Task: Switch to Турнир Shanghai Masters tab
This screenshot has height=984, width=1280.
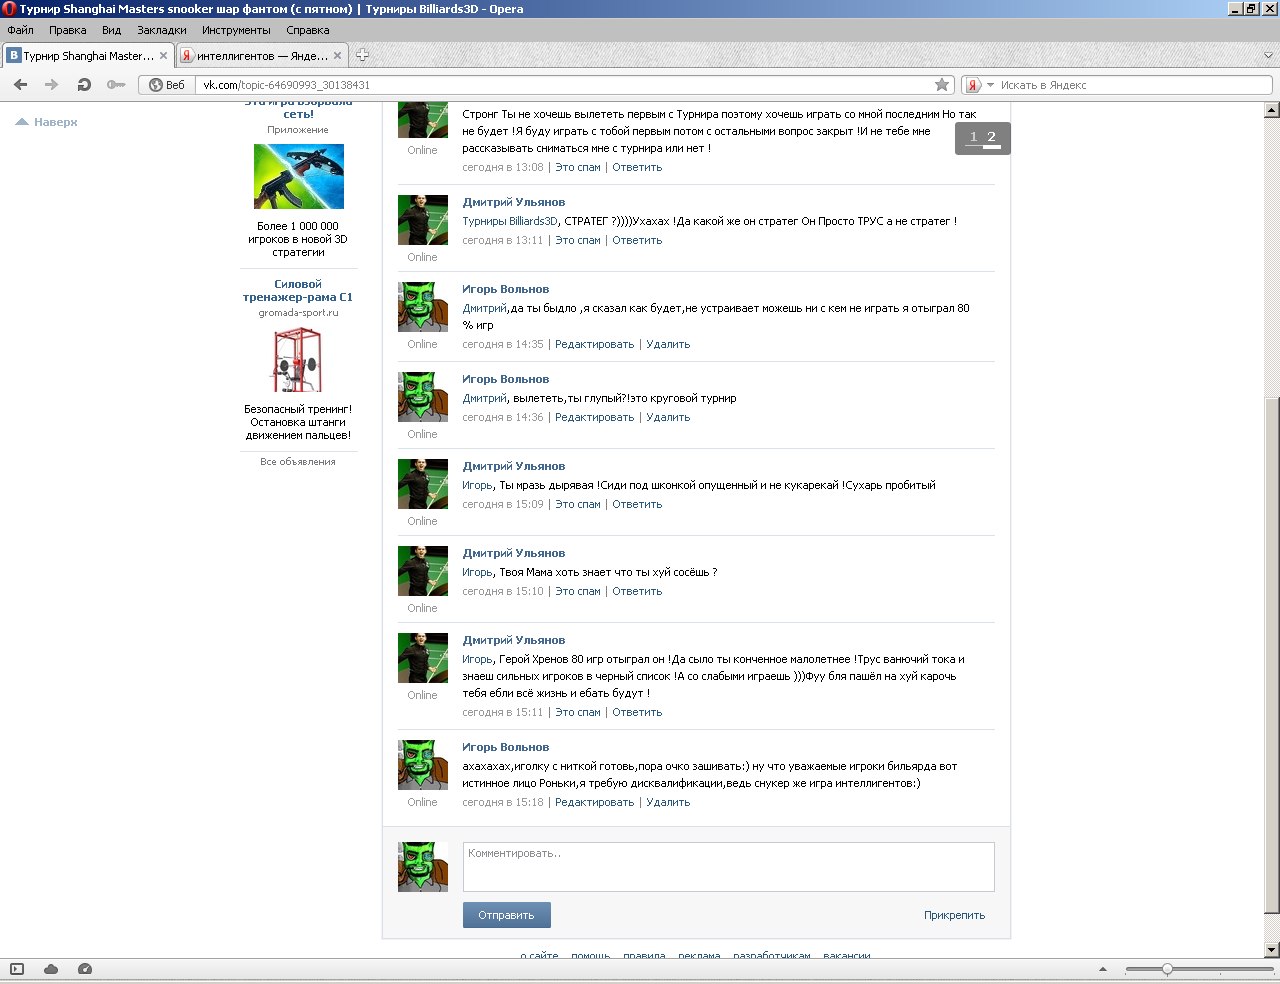Action: [88, 56]
